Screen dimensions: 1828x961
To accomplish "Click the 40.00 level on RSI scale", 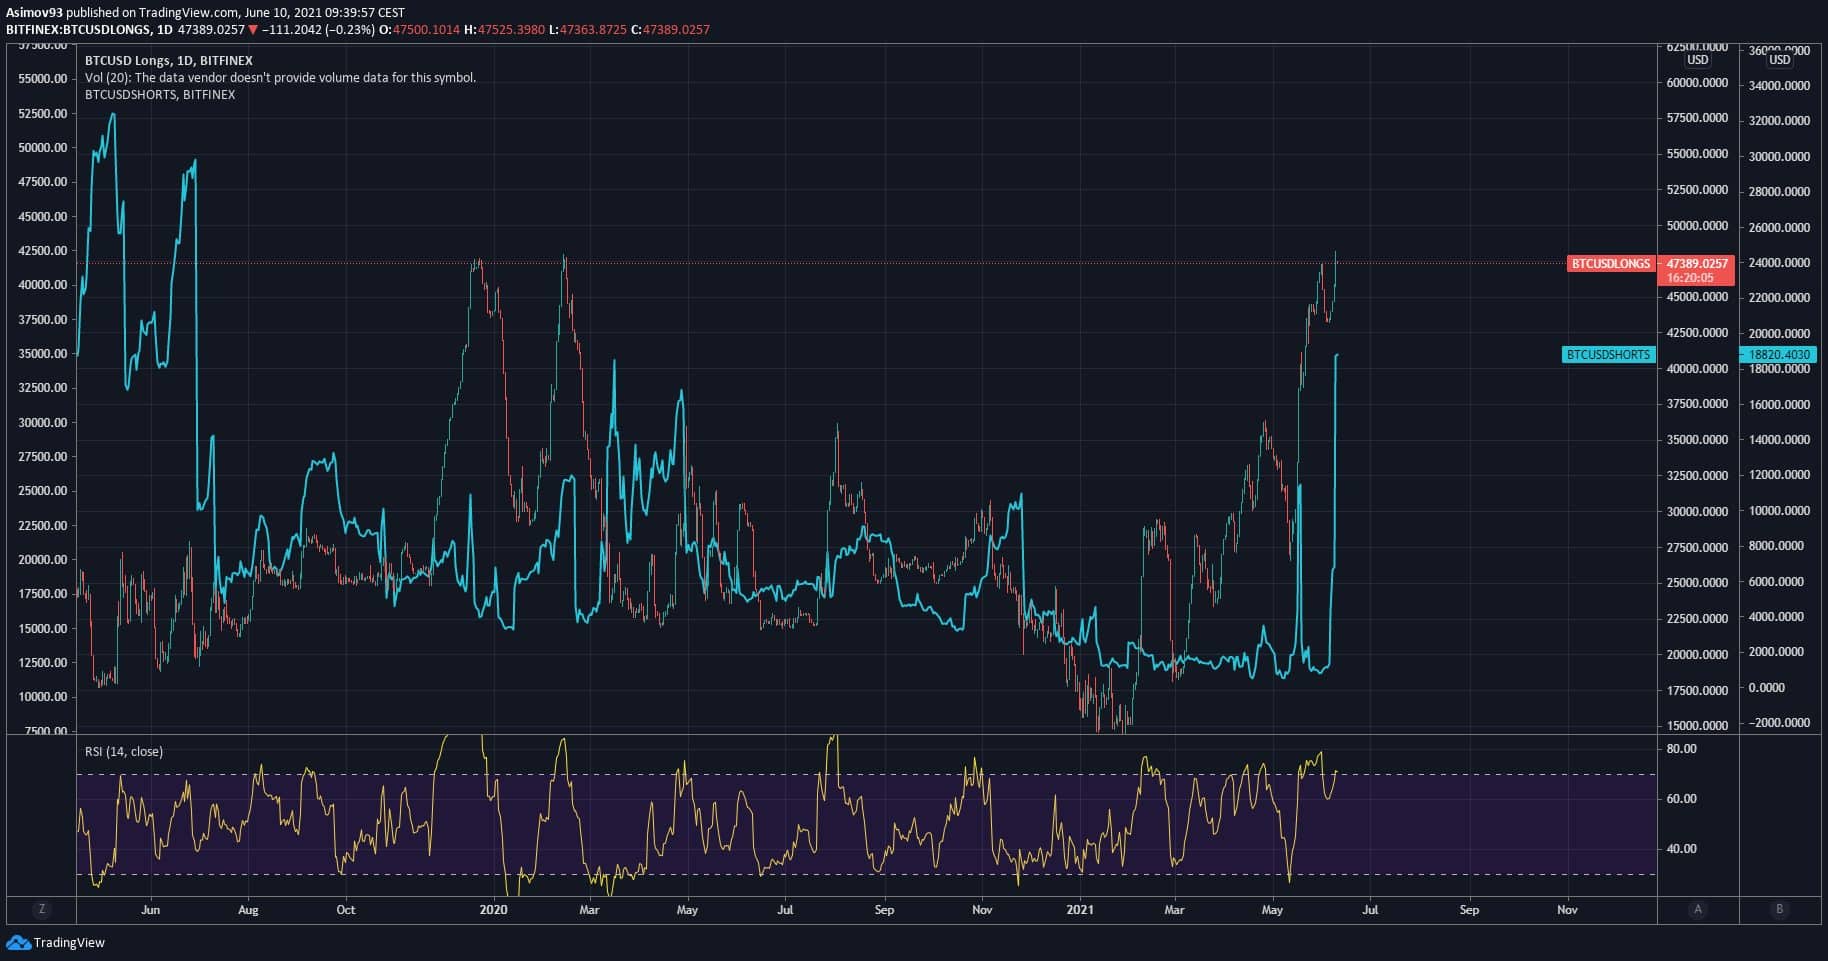I will pos(1682,849).
